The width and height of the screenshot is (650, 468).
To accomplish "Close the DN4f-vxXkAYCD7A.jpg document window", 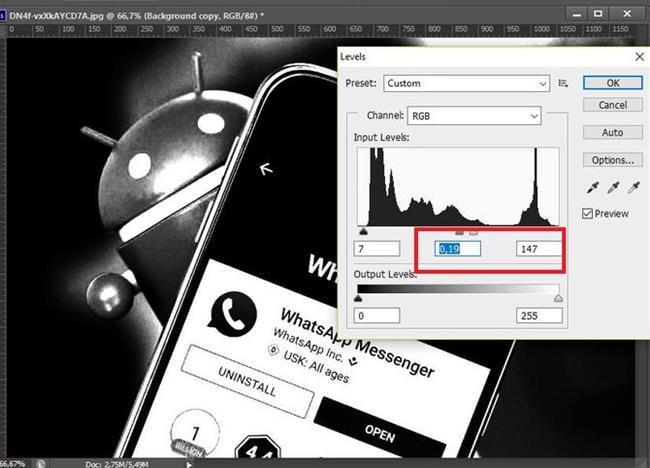I will click(x=627, y=14).
